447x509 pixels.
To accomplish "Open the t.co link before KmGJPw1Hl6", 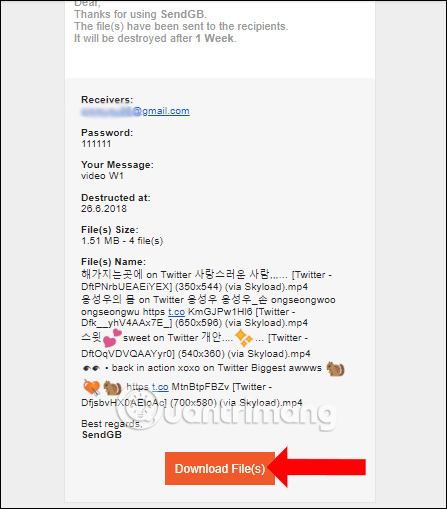I will (x=176, y=312).
